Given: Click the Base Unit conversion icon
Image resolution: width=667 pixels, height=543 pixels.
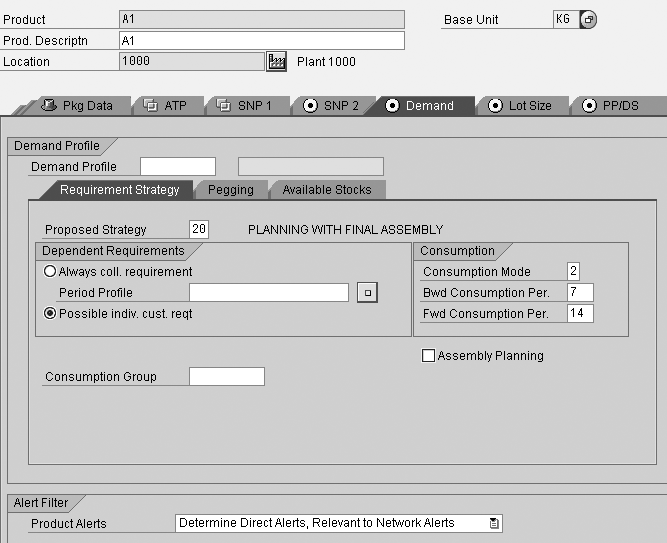Looking at the screenshot, I should point(588,20).
